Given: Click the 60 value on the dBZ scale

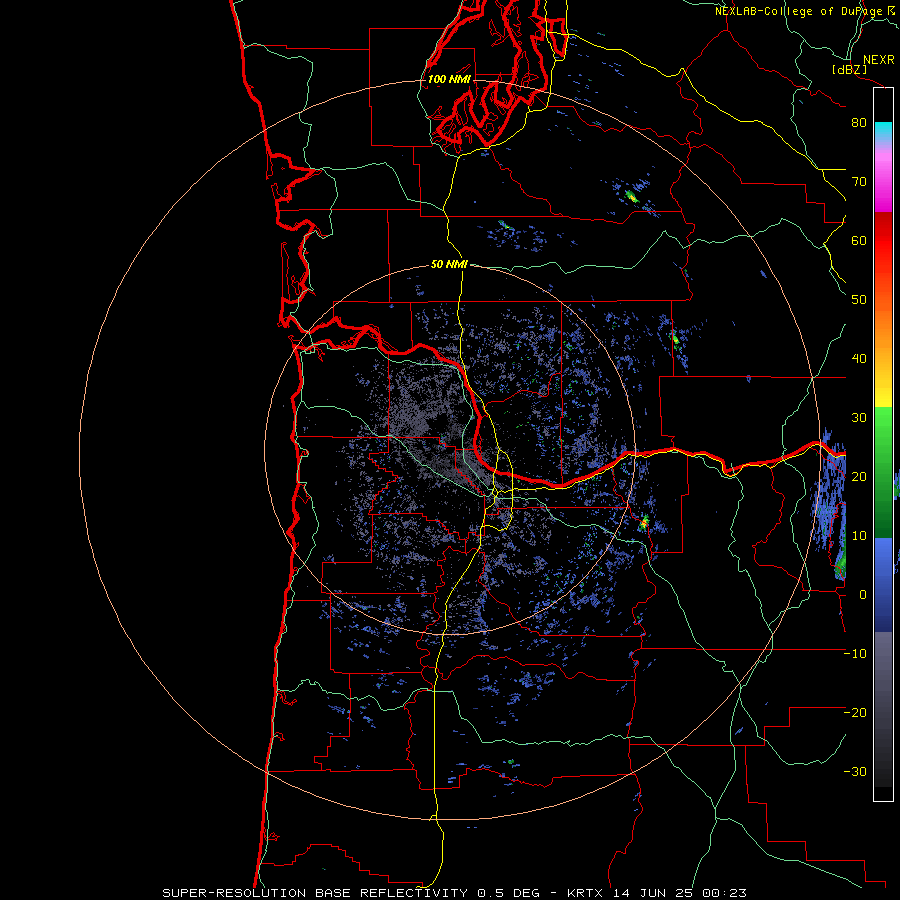Looking at the screenshot, I should pyautogui.click(x=859, y=240).
